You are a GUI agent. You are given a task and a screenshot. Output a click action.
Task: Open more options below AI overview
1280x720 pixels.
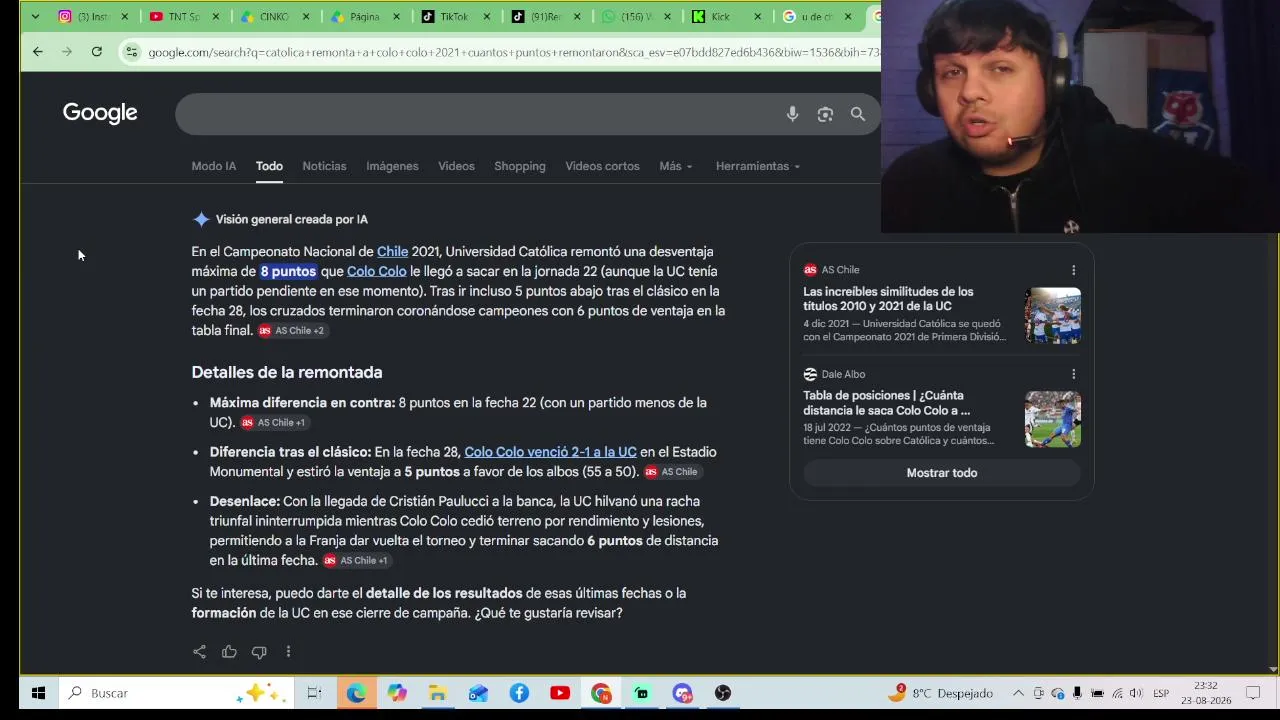288,652
